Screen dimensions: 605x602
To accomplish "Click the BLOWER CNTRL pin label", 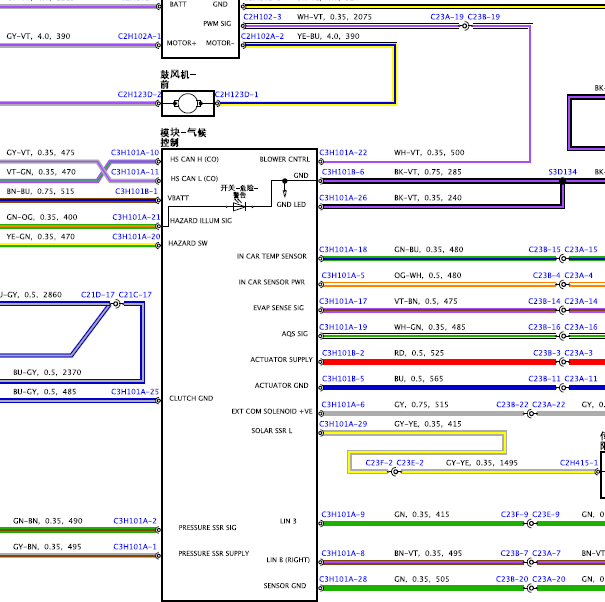I will pyautogui.click(x=285, y=159).
